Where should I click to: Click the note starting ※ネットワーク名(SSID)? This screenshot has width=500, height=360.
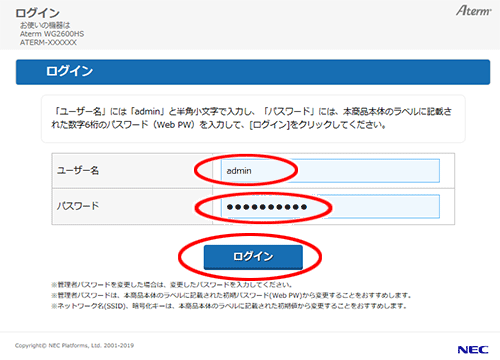click(x=229, y=306)
